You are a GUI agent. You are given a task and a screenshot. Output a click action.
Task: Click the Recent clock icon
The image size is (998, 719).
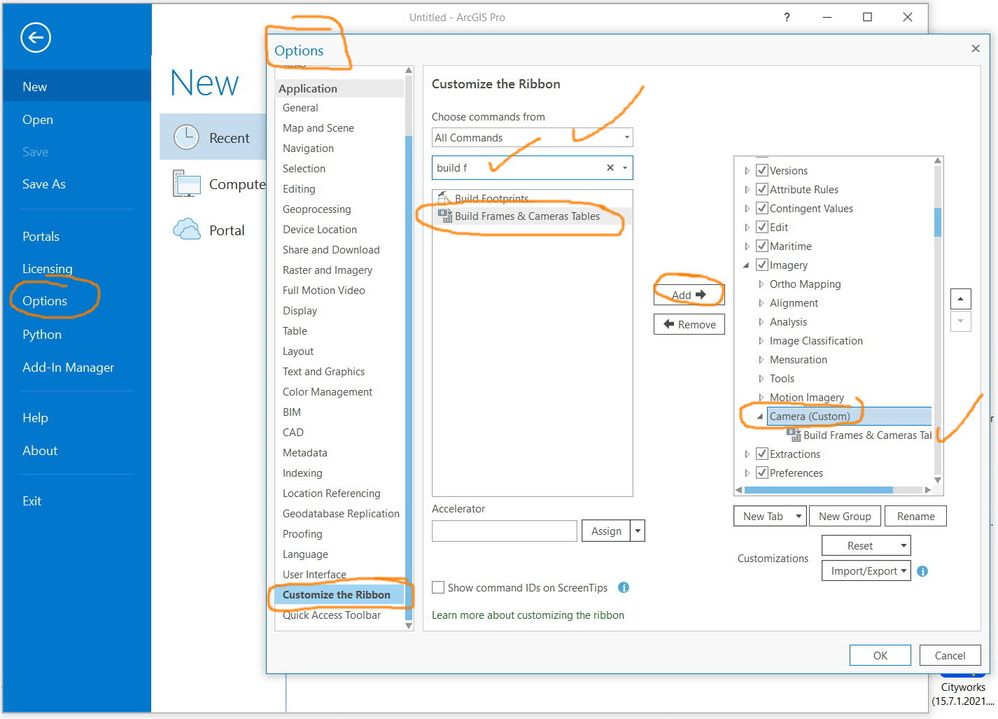click(x=186, y=137)
